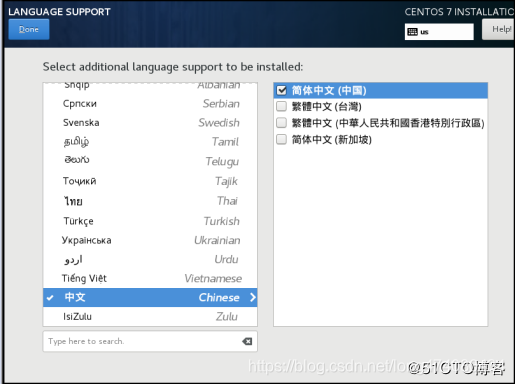
Task: Open Help via the Help! button
Action: point(498,29)
